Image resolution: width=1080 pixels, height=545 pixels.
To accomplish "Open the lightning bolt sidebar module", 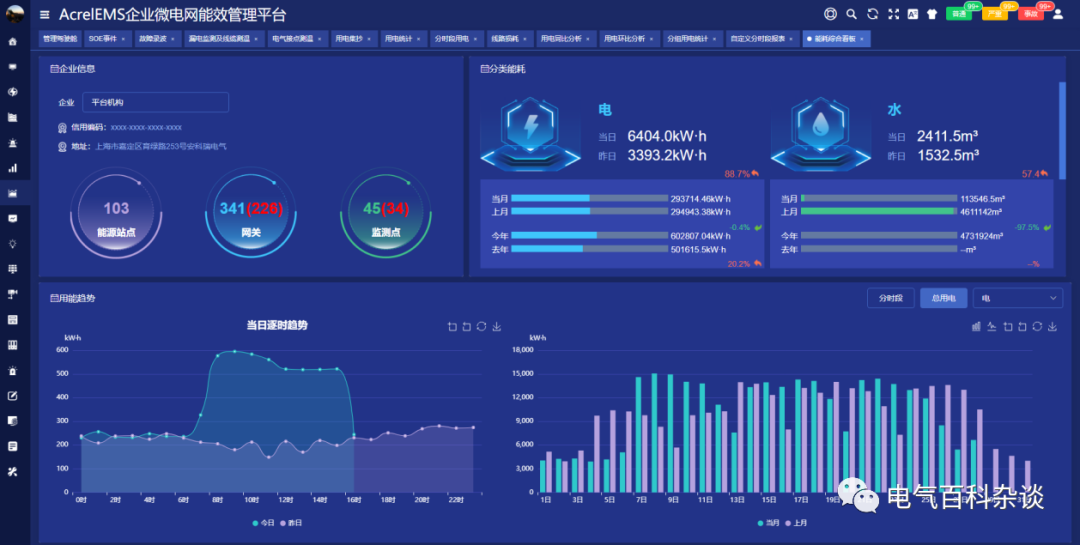I will coord(12,92).
